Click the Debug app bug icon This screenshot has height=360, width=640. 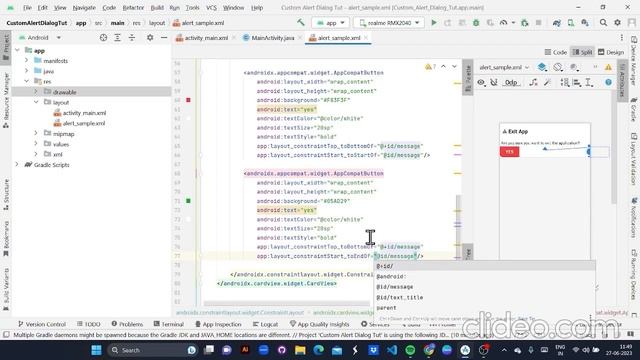(476, 23)
